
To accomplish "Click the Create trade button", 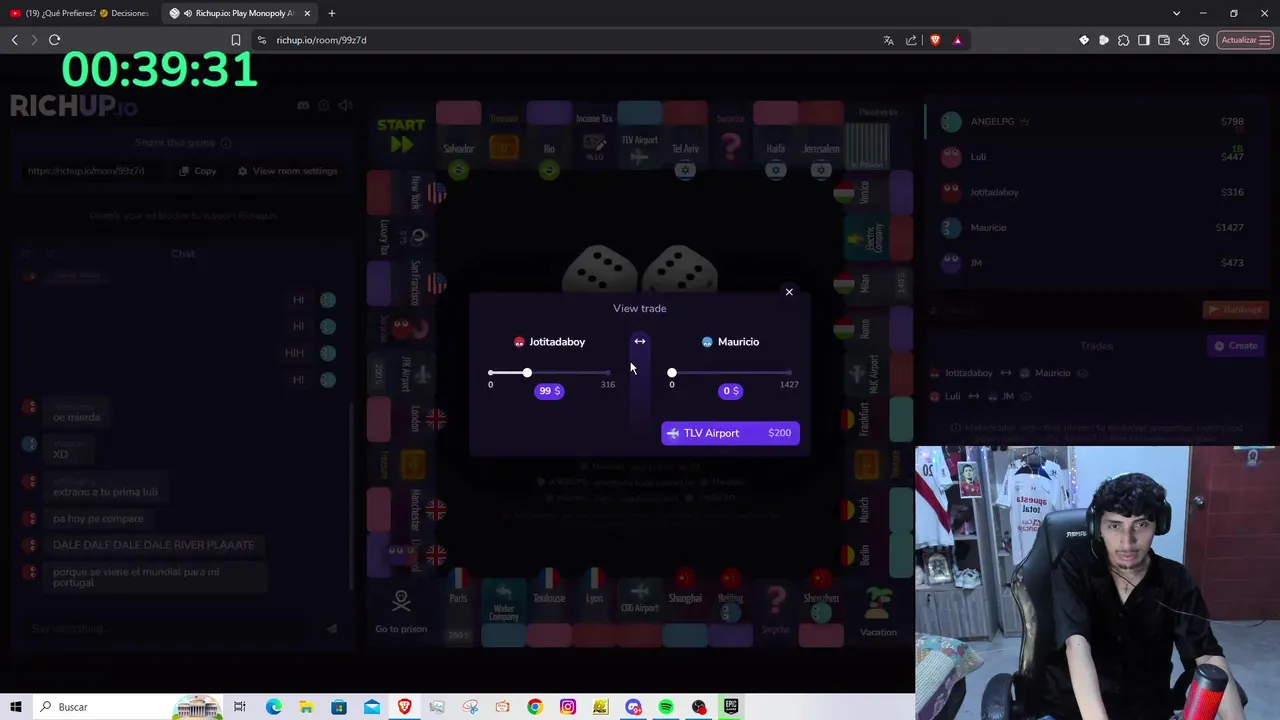I will point(1236,346).
